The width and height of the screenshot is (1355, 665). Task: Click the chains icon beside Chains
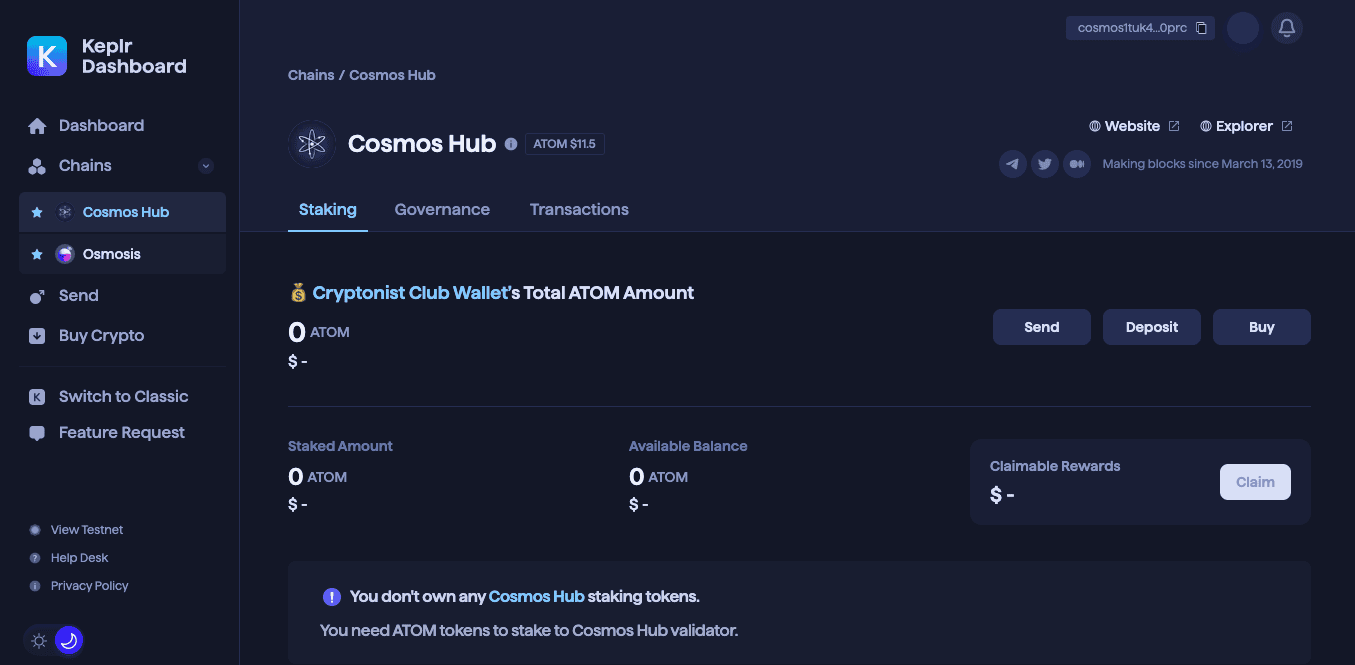click(37, 166)
